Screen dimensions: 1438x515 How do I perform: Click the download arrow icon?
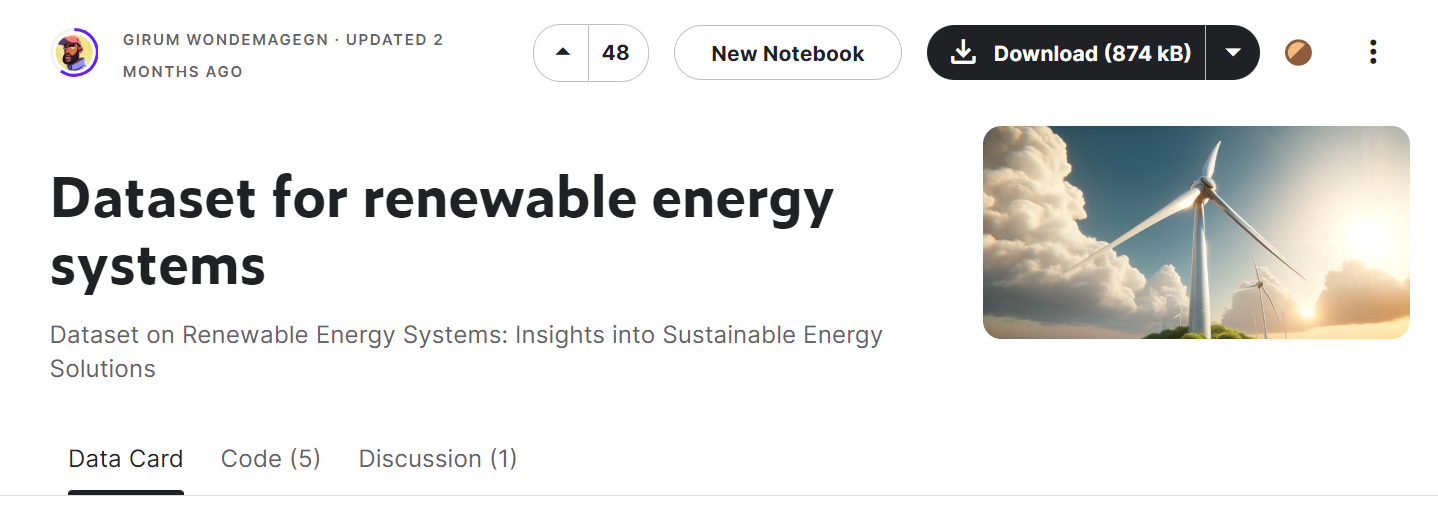963,53
